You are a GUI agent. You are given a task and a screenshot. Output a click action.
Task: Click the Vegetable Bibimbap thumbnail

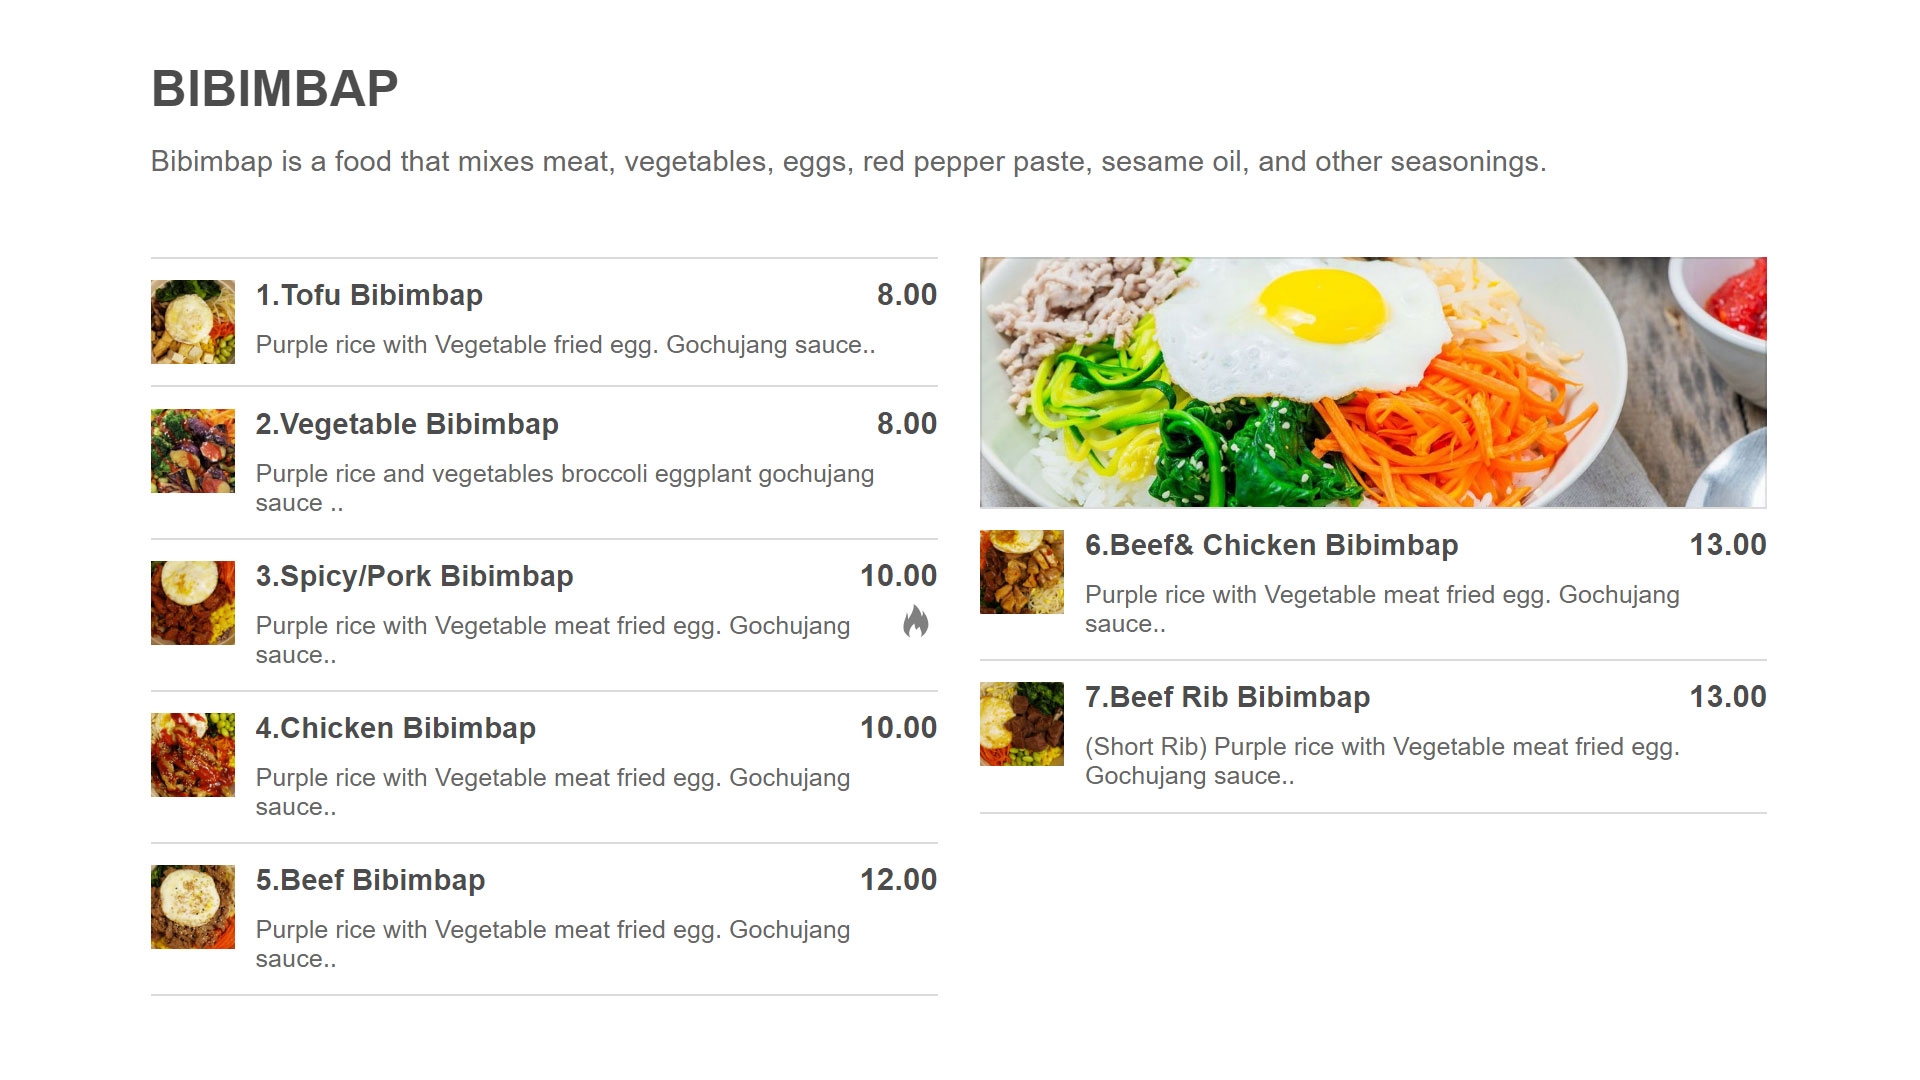[x=193, y=451]
